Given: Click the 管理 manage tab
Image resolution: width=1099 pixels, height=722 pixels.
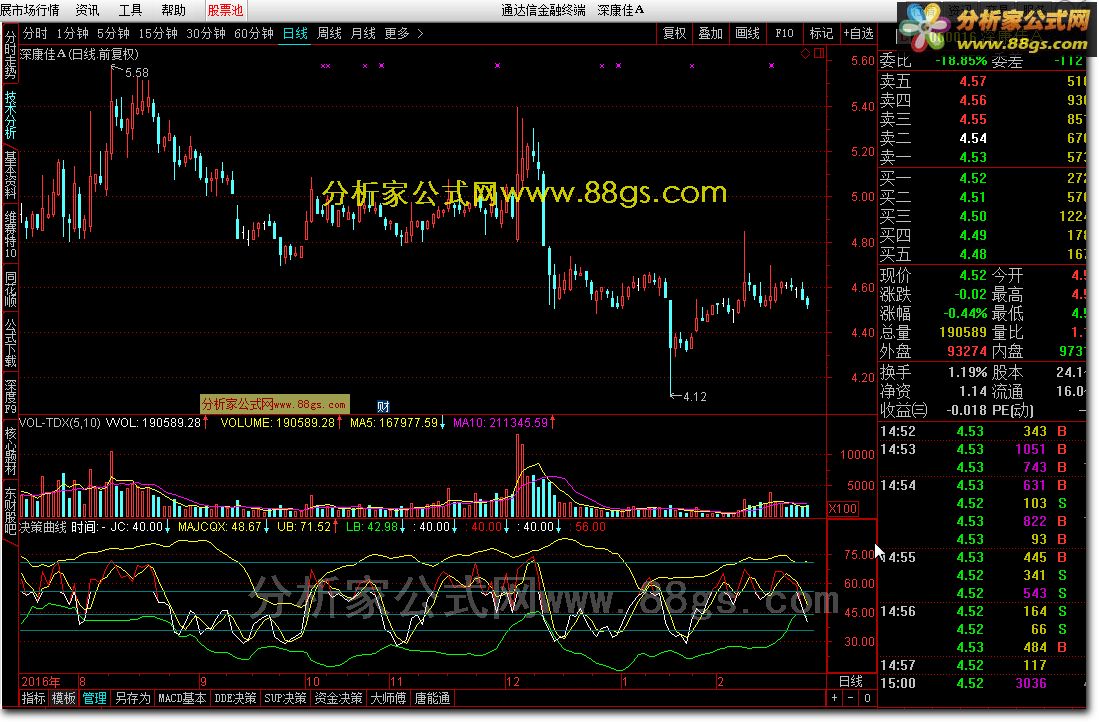Looking at the screenshot, I should 94,698.
